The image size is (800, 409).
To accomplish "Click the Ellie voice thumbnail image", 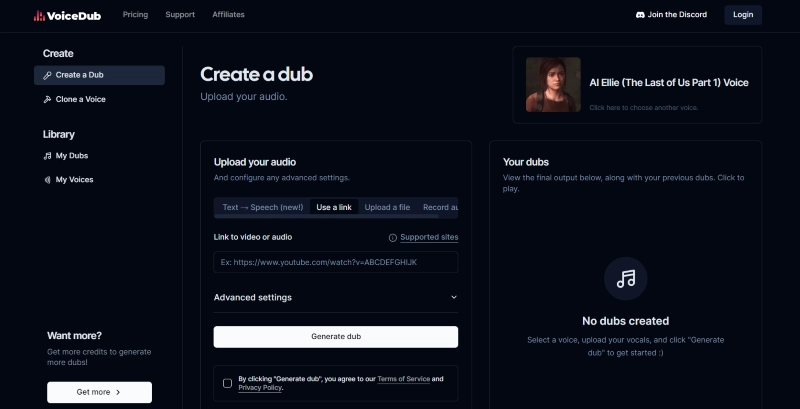I will point(553,84).
